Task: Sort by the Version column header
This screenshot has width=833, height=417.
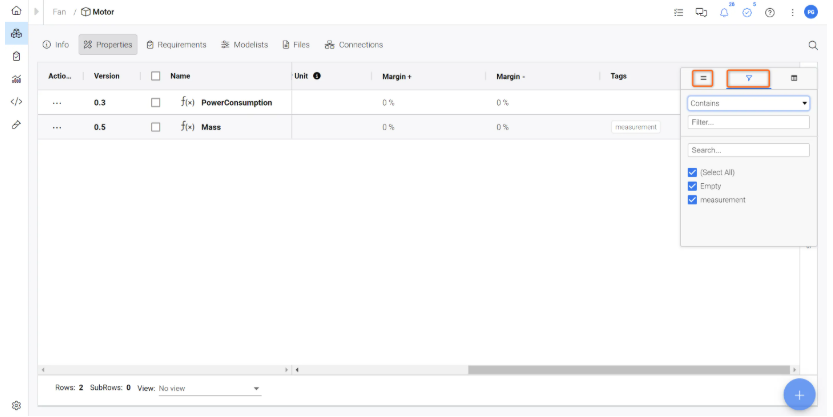Action: 107,76
